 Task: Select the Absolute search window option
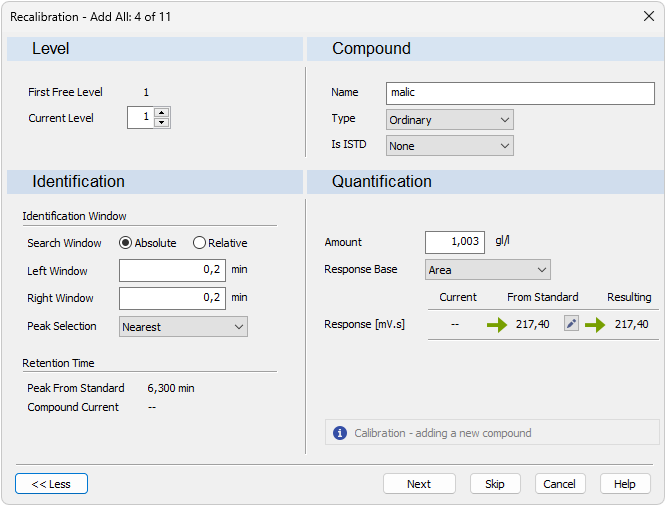126,243
